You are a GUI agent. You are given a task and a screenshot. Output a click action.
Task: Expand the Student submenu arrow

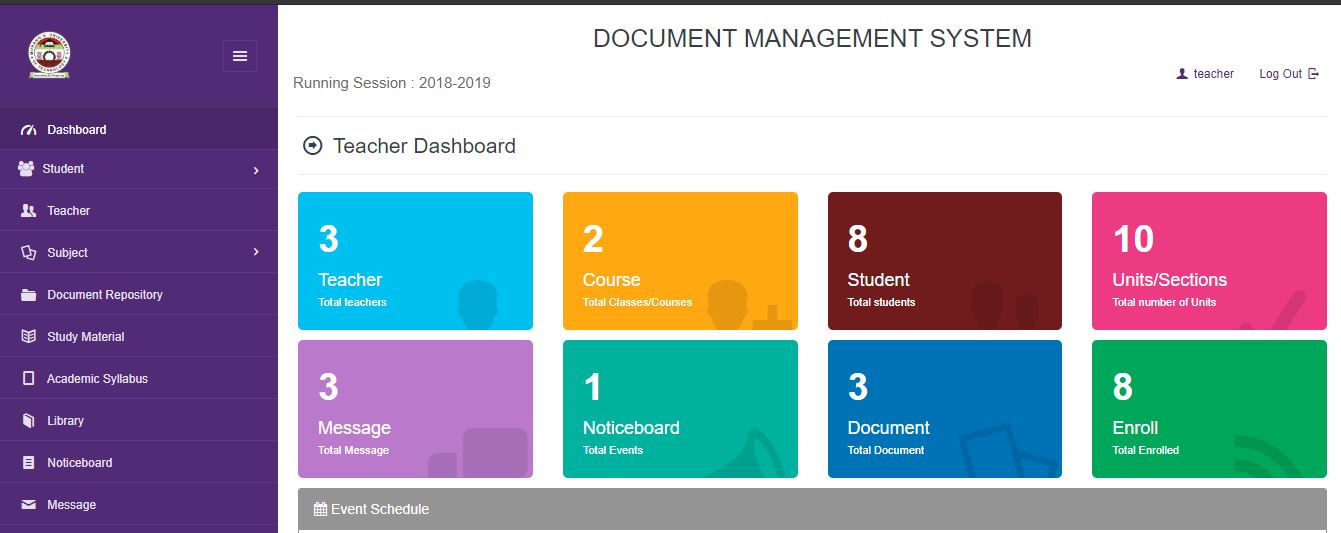[x=256, y=171]
